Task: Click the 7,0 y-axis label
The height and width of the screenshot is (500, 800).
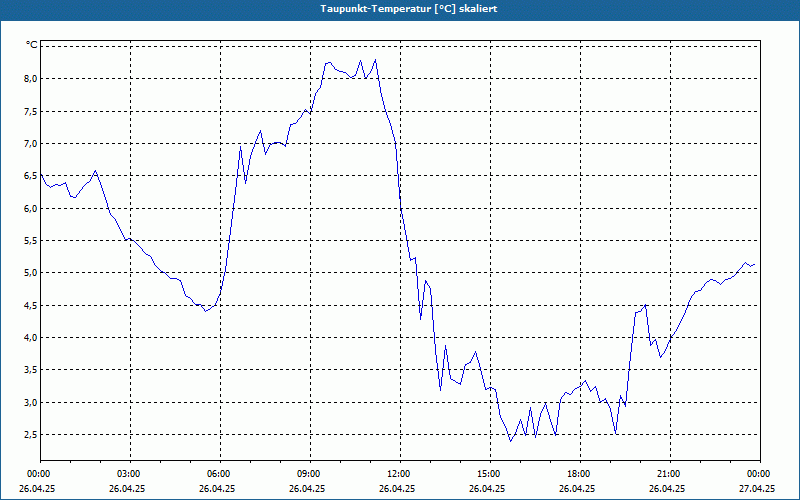Action: [31, 143]
